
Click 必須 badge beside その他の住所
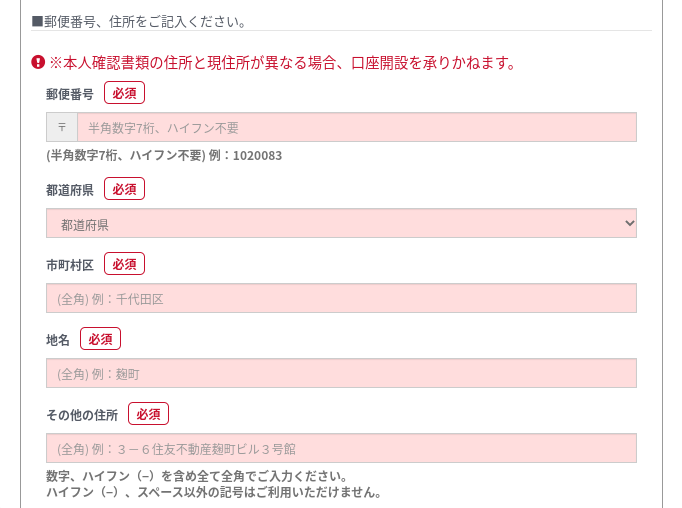coord(148,414)
